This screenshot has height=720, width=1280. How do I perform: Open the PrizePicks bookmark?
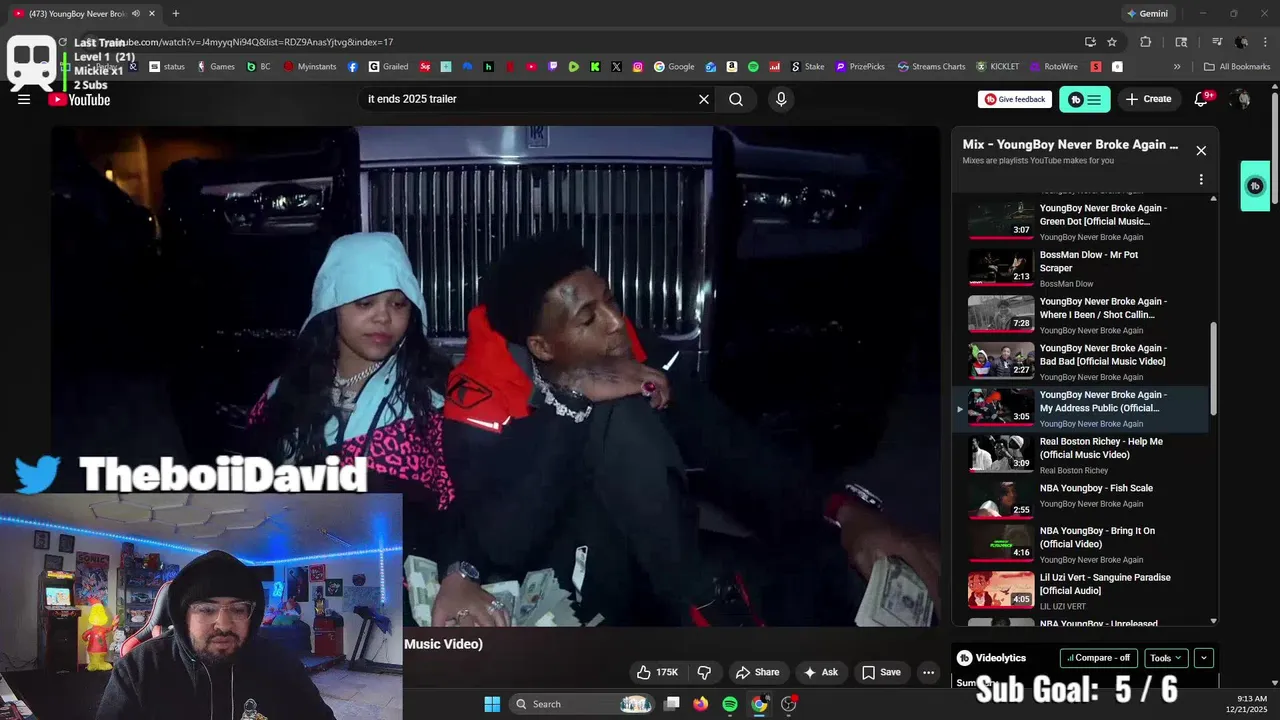pyautogui.click(x=860, y=67)
